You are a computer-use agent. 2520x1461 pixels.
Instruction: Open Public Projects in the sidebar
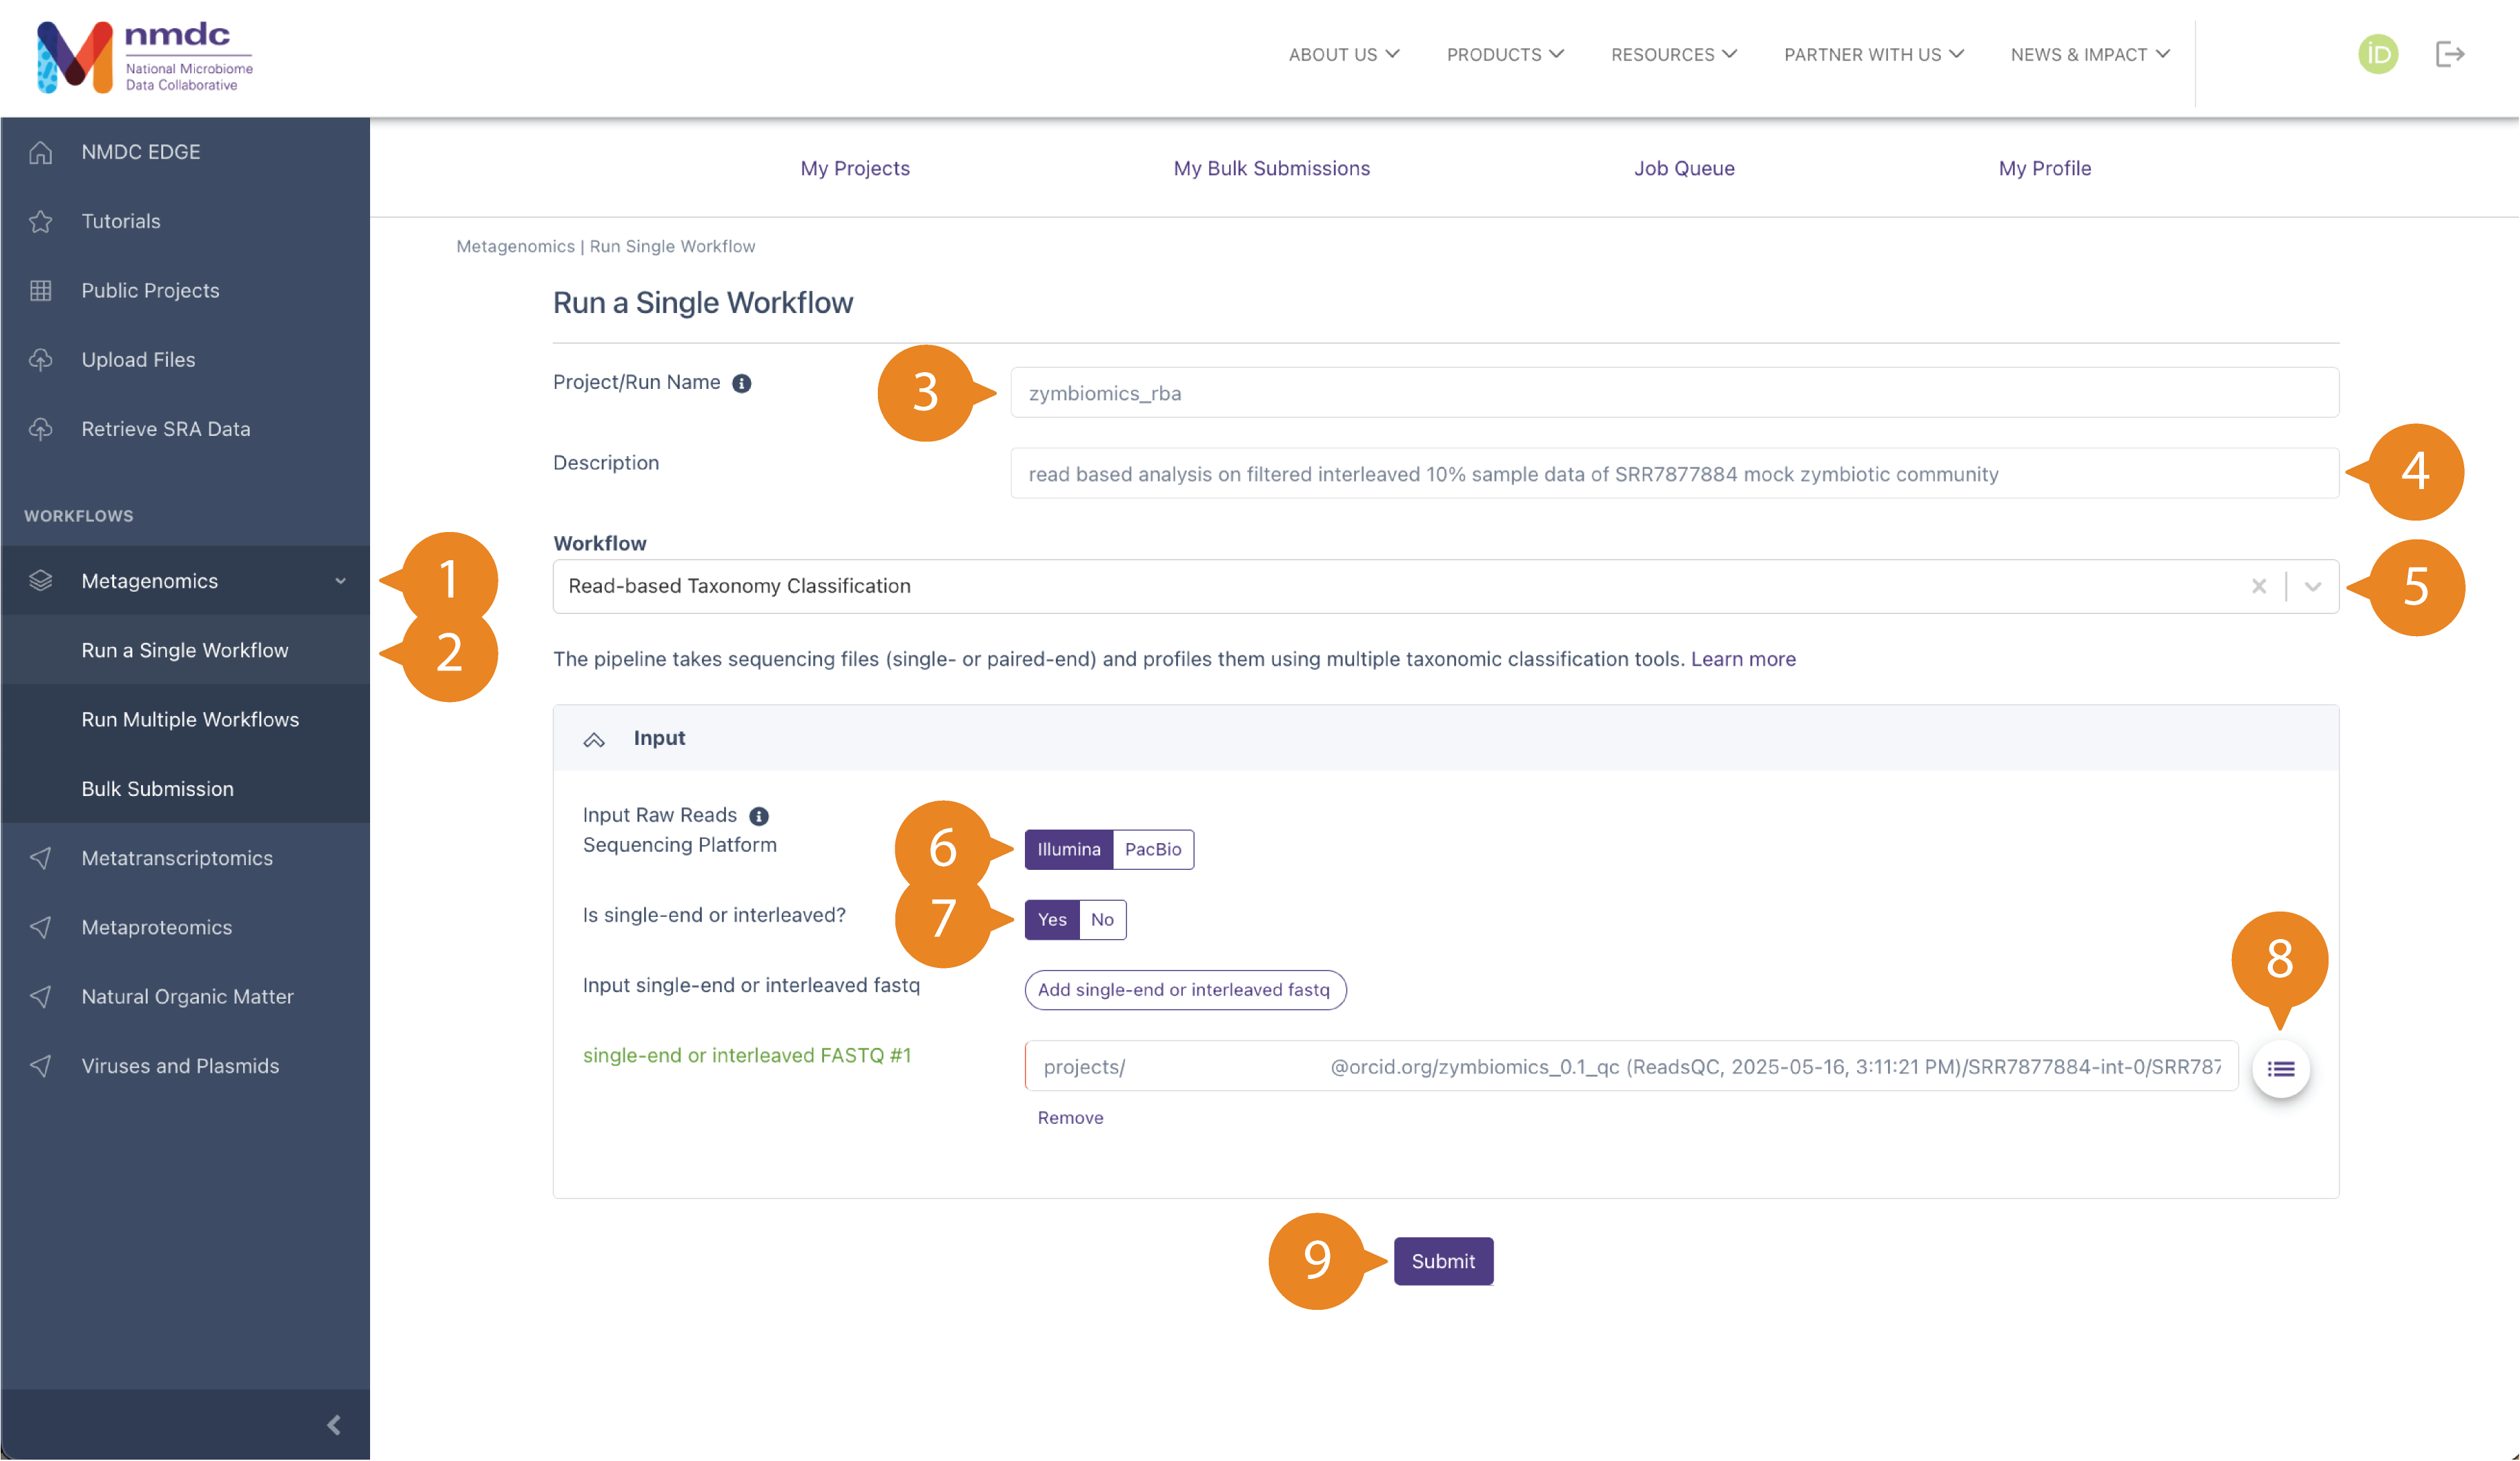click(x=185, y=290)
